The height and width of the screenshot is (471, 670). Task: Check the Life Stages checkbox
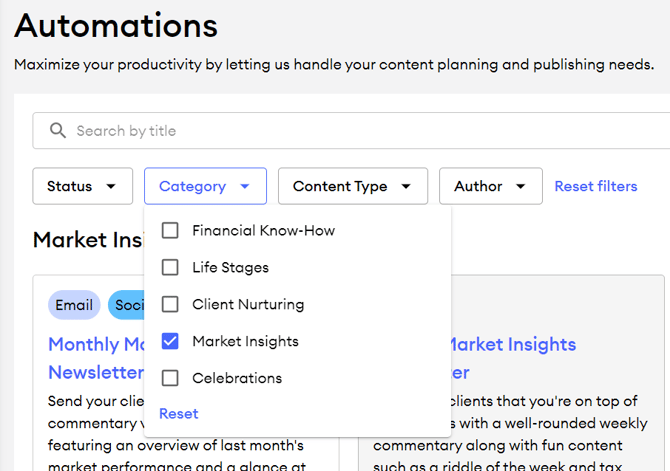[x=170, y=267]
